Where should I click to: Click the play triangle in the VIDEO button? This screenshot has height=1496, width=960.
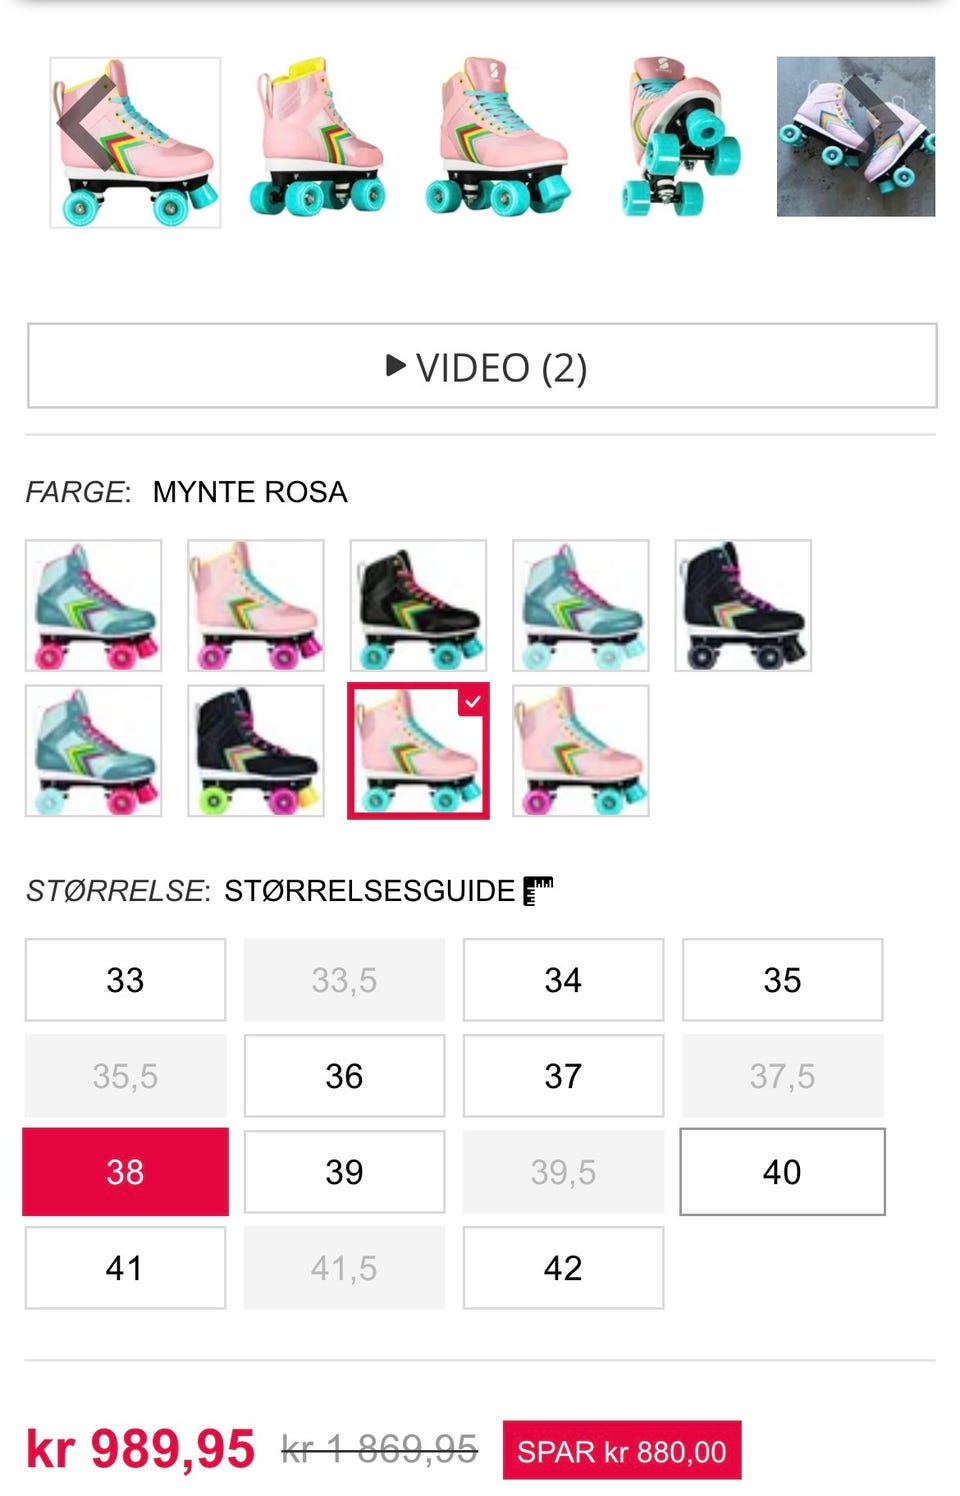click(x=396, y=366)
